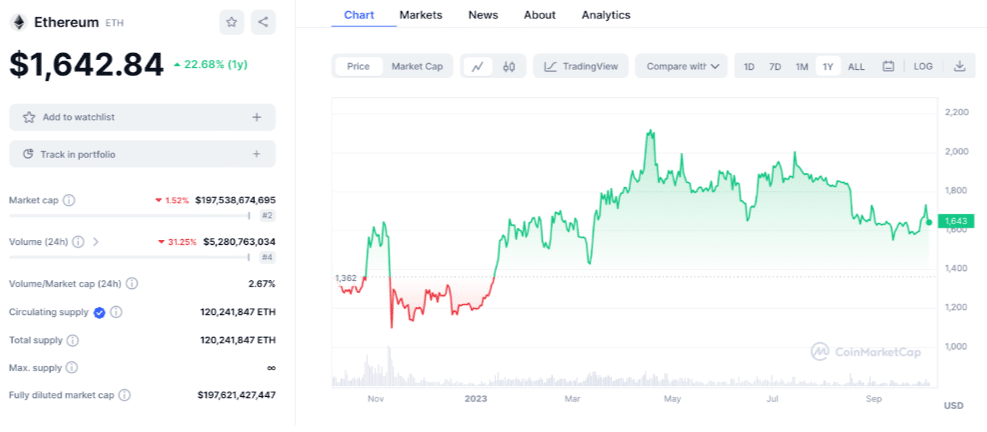Click Market cap info icon
Screen dimensions: 987x432
(69, 200)
